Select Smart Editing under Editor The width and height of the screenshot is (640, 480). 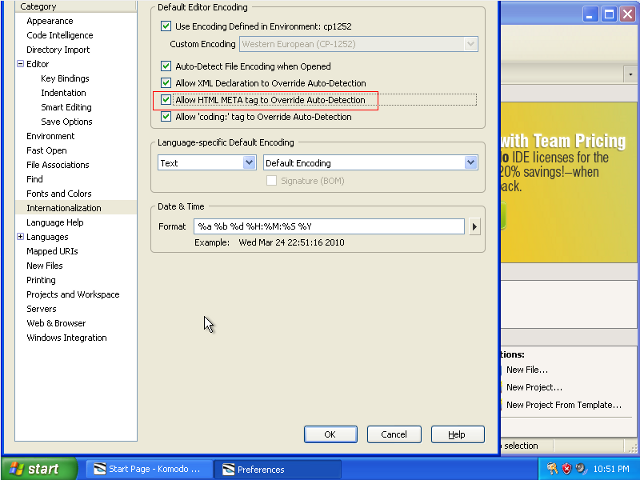tap(66, 107)
